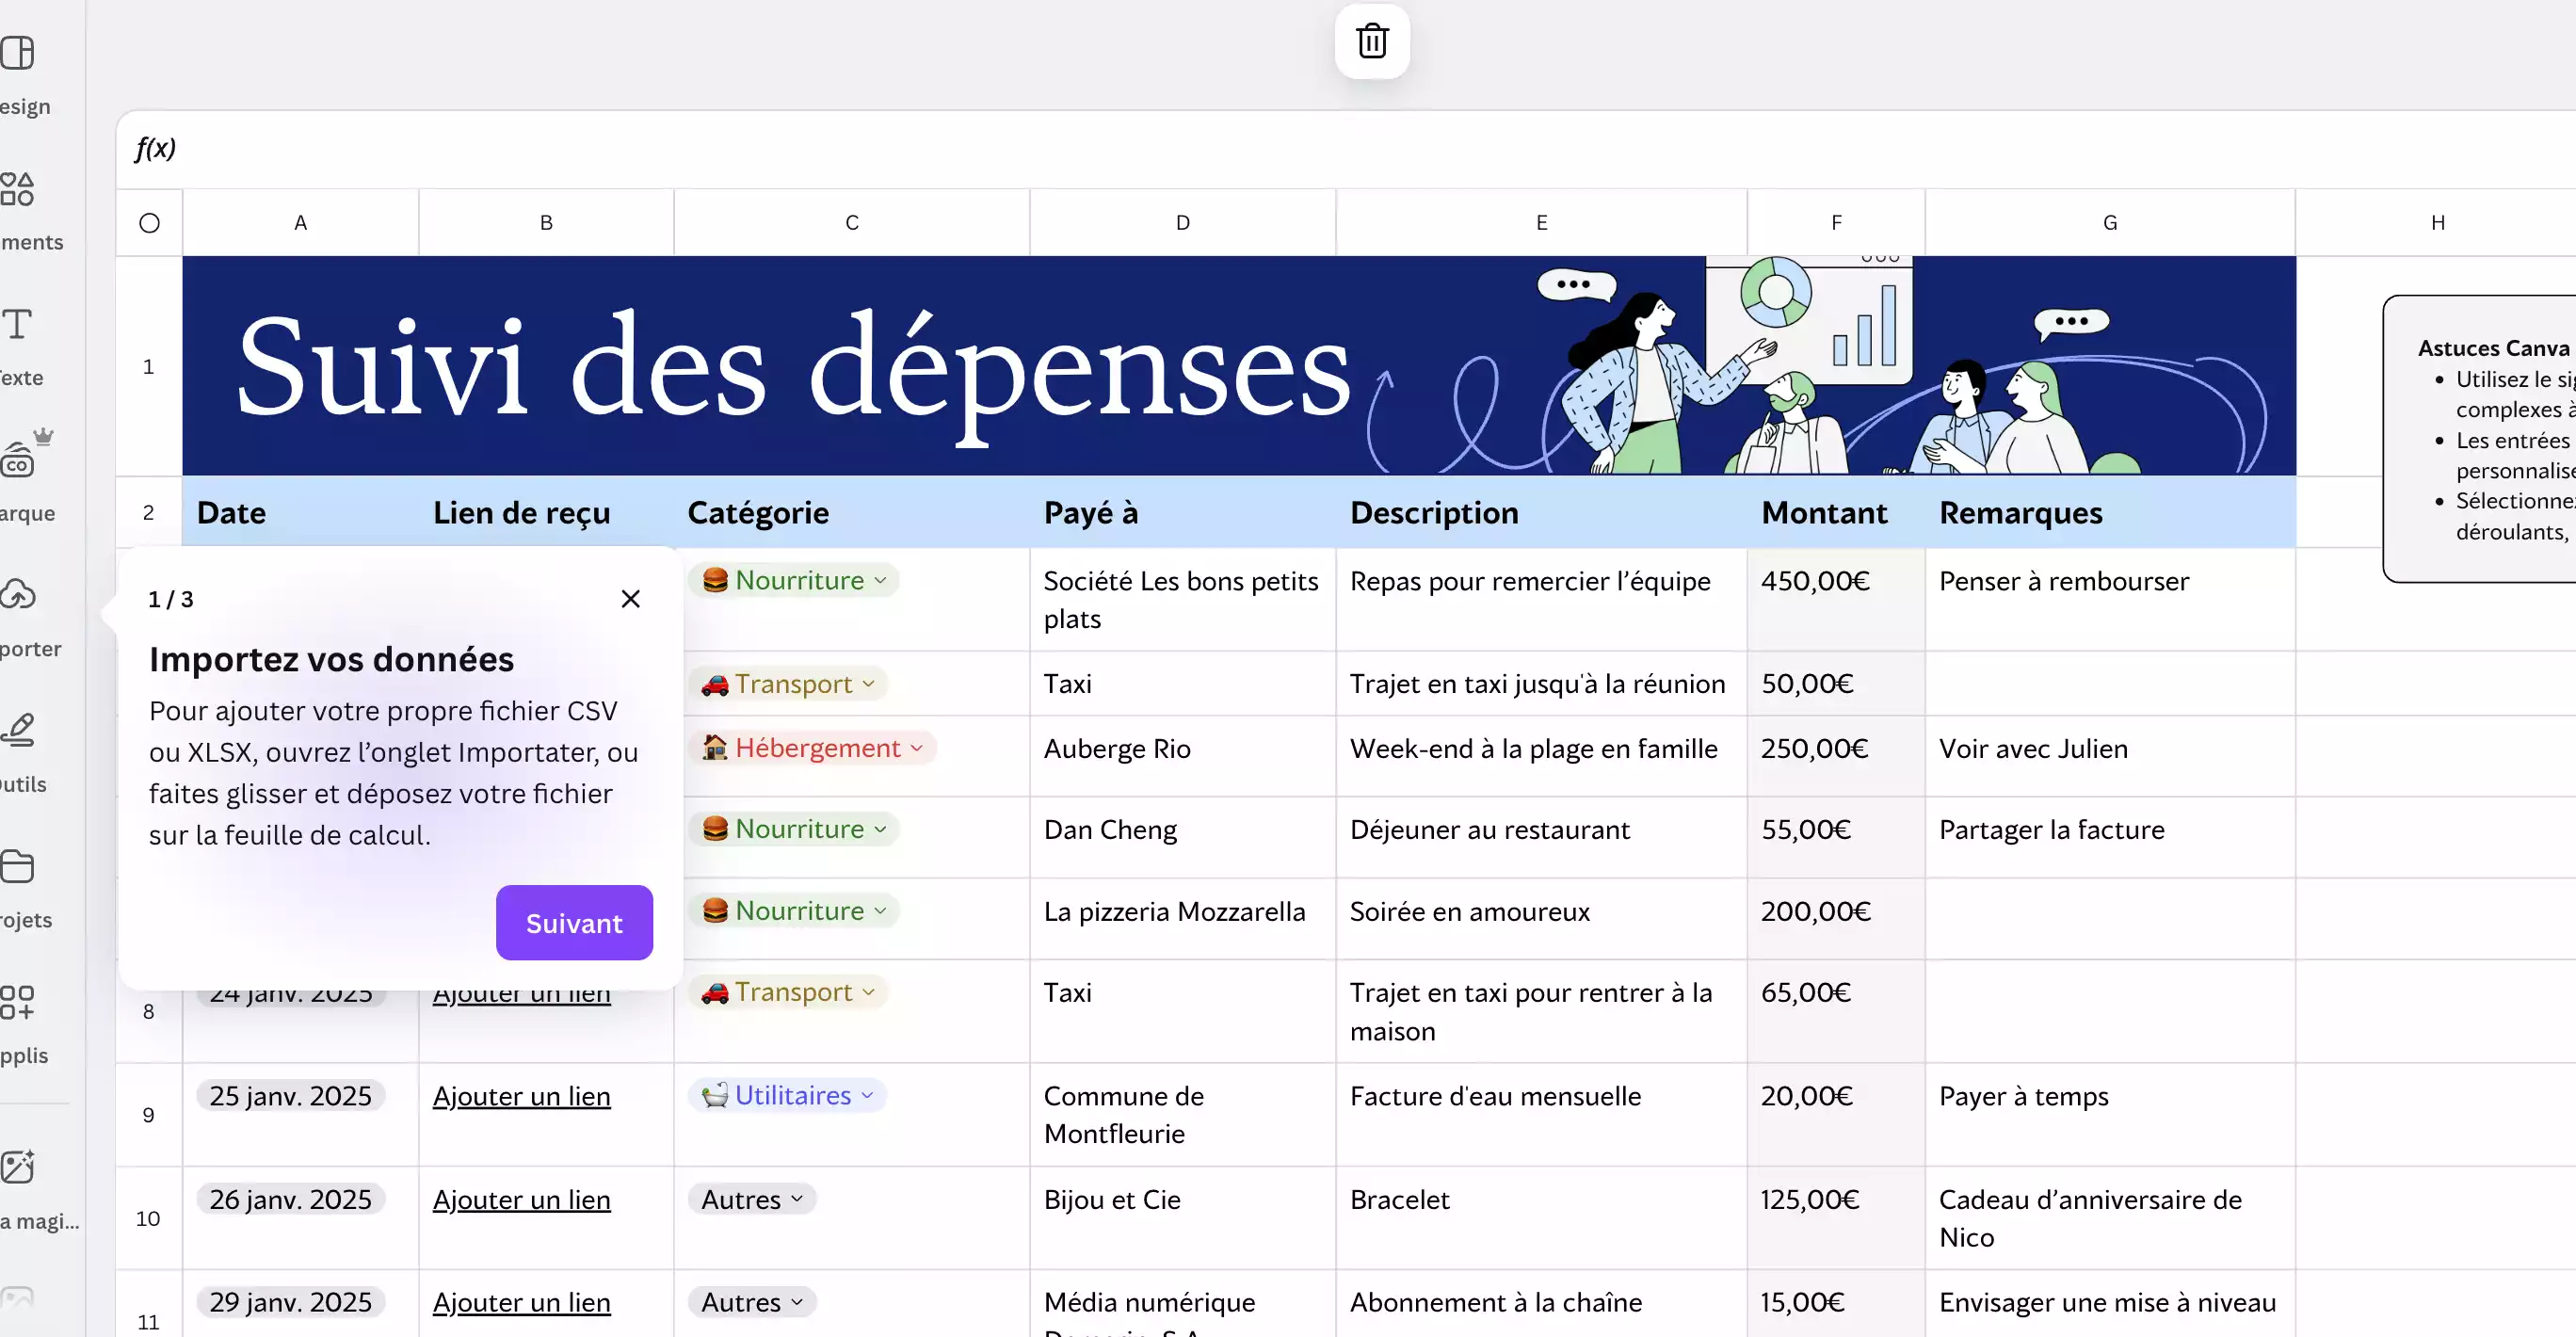Image resolution: width=2576 pixels, height=1337 pixels.
Task: Select row 2 header
Action: point(149,512)
